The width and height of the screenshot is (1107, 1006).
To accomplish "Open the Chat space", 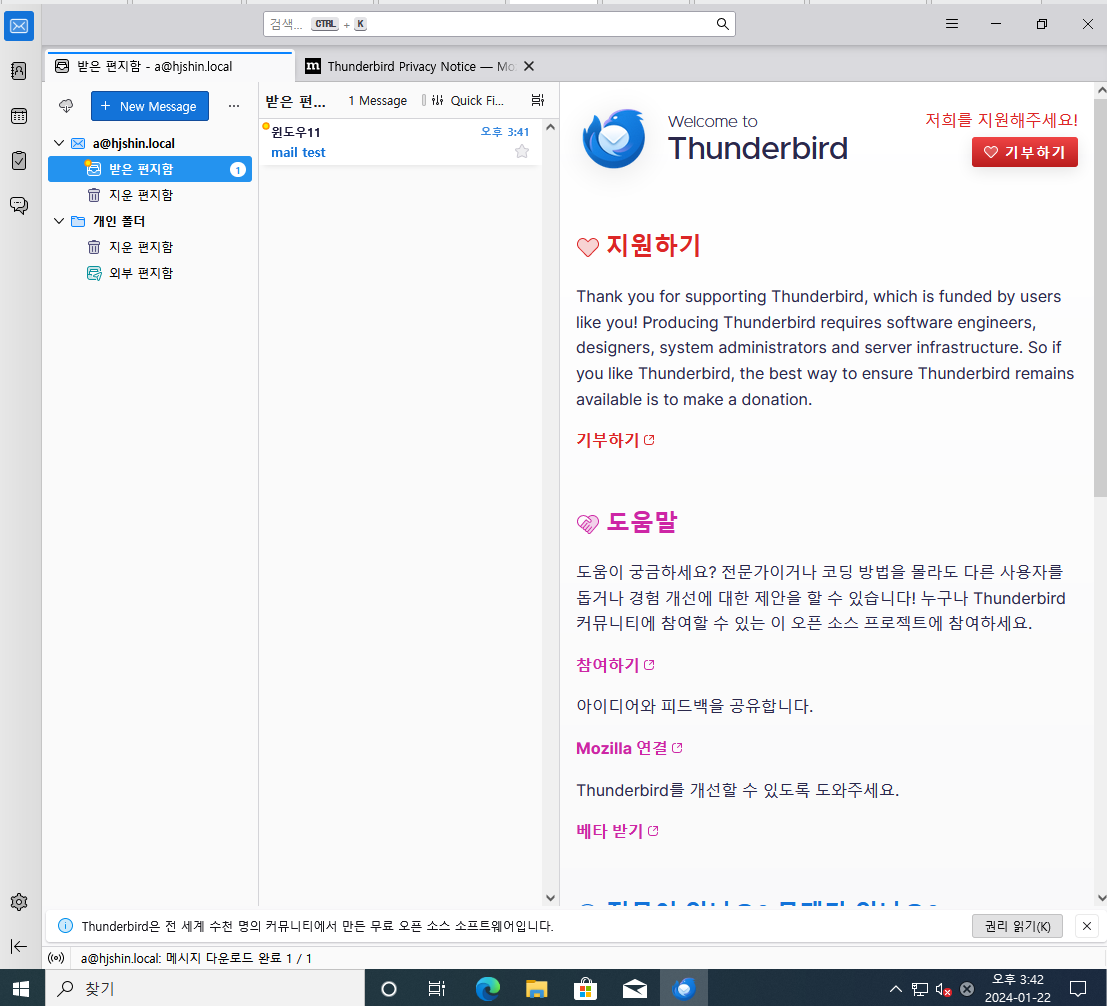I will 19,205.
